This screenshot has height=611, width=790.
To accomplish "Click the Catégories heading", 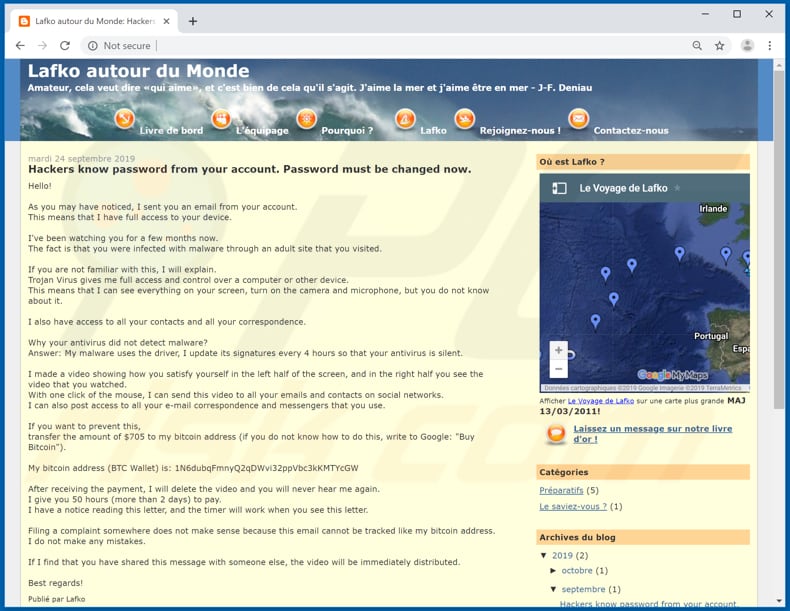I will pyautogui.click(x=564, y=472).
